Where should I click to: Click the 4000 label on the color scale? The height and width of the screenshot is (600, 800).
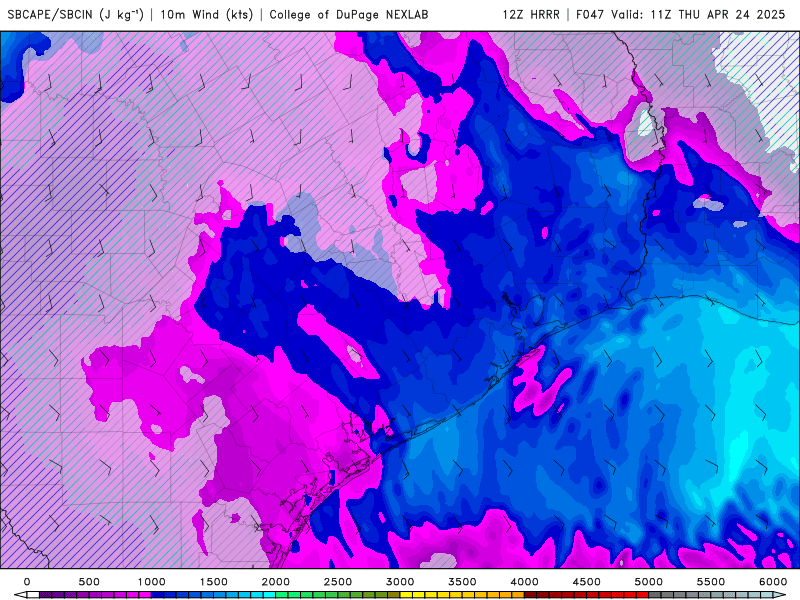pos(524,582)
